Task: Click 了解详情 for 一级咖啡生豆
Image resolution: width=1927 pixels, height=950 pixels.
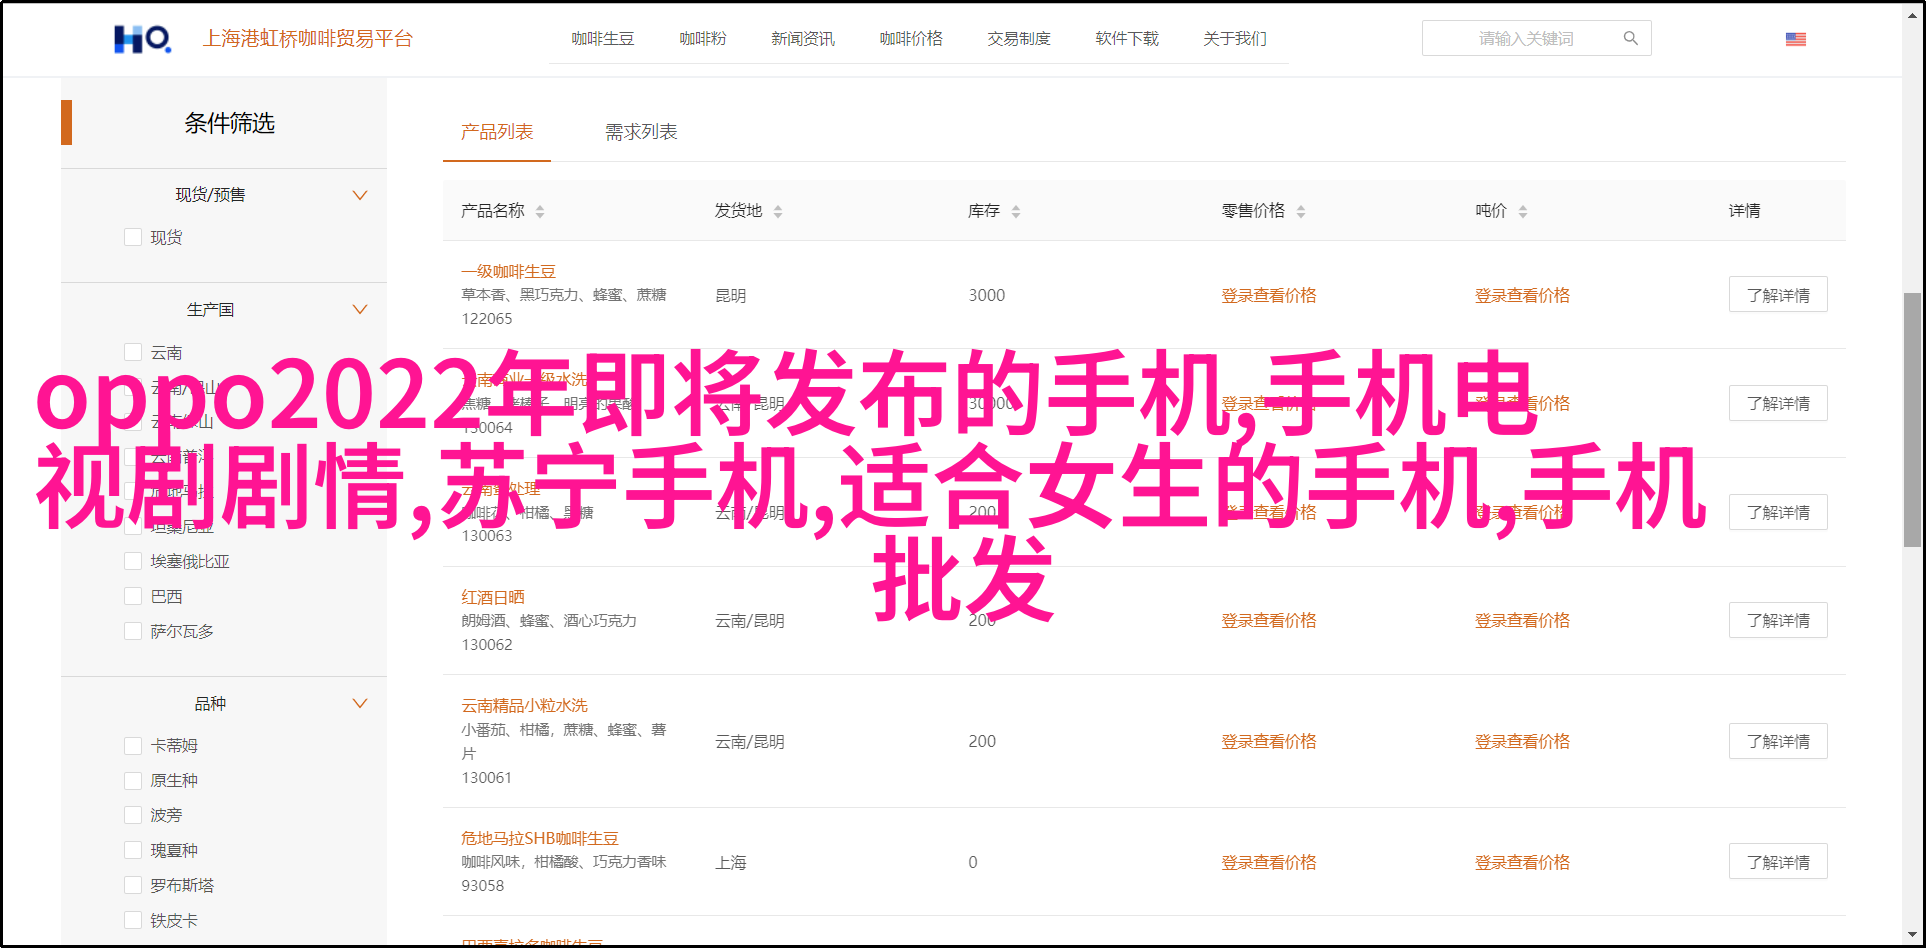Action: [1778, 295]
